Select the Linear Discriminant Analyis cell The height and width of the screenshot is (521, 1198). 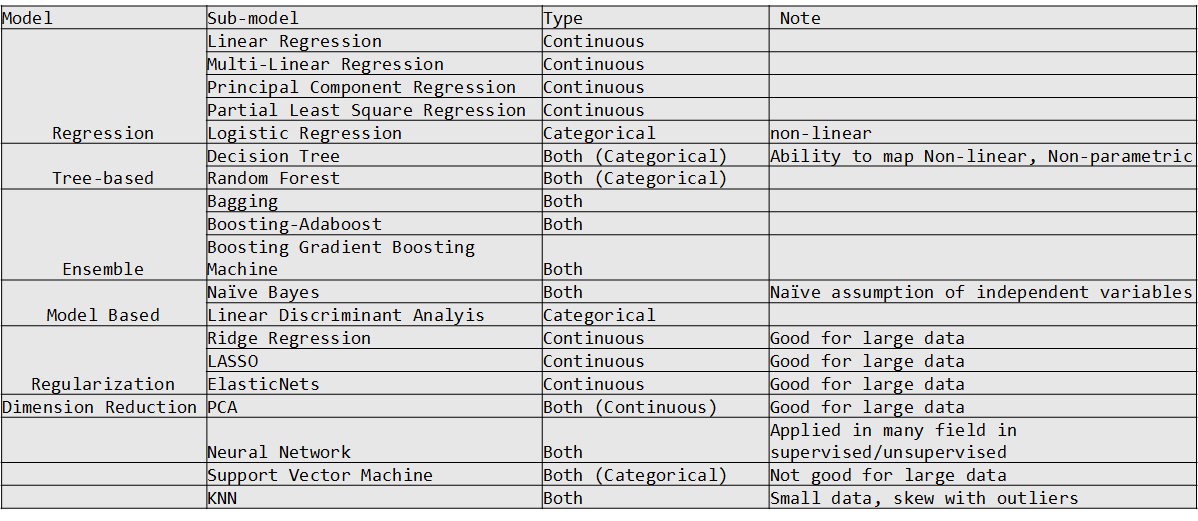[x=374, y=315]
